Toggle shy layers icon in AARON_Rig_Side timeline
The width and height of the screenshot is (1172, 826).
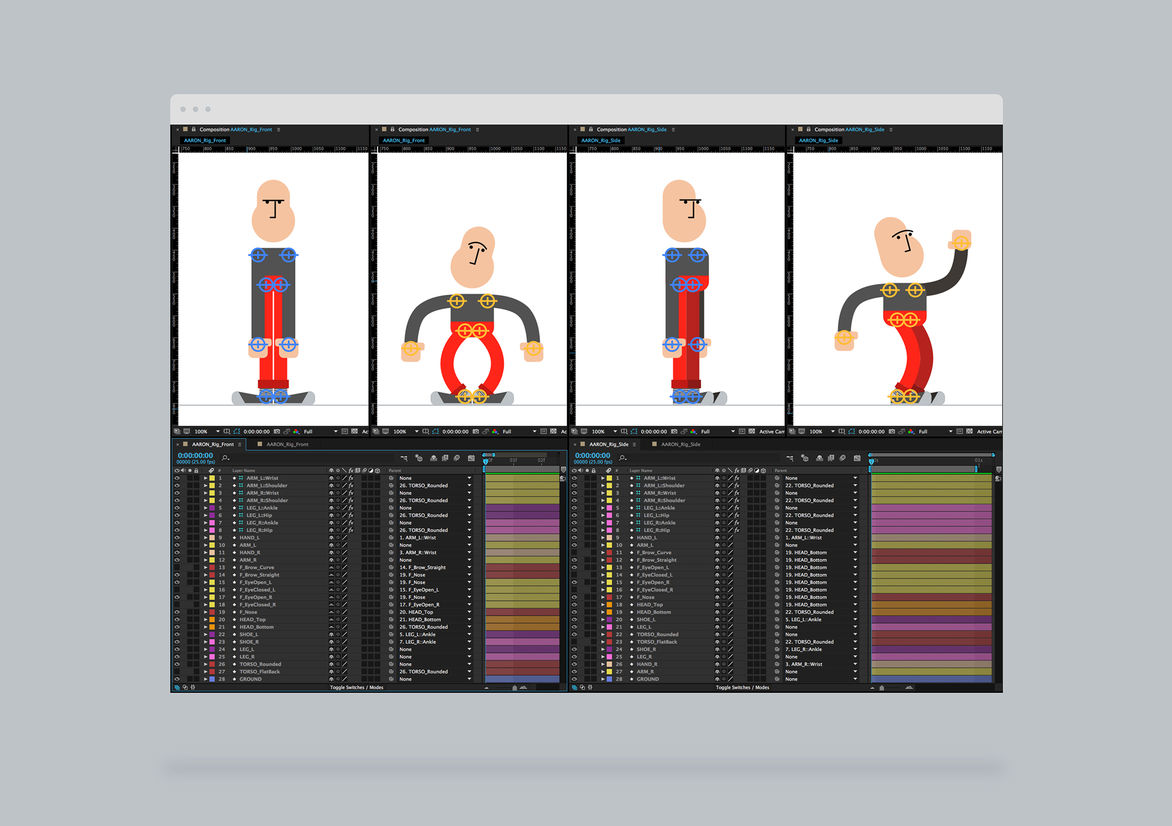point(819,457)
